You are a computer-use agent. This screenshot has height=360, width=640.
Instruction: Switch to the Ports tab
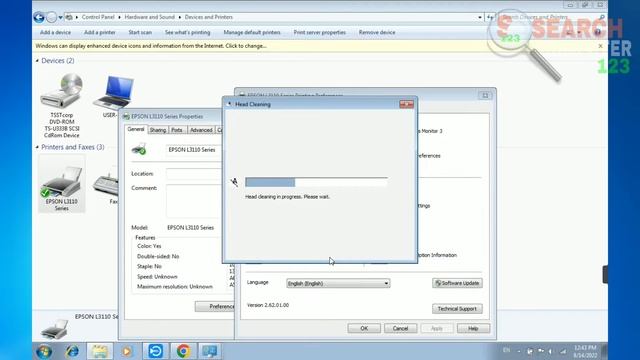(177, 130)
